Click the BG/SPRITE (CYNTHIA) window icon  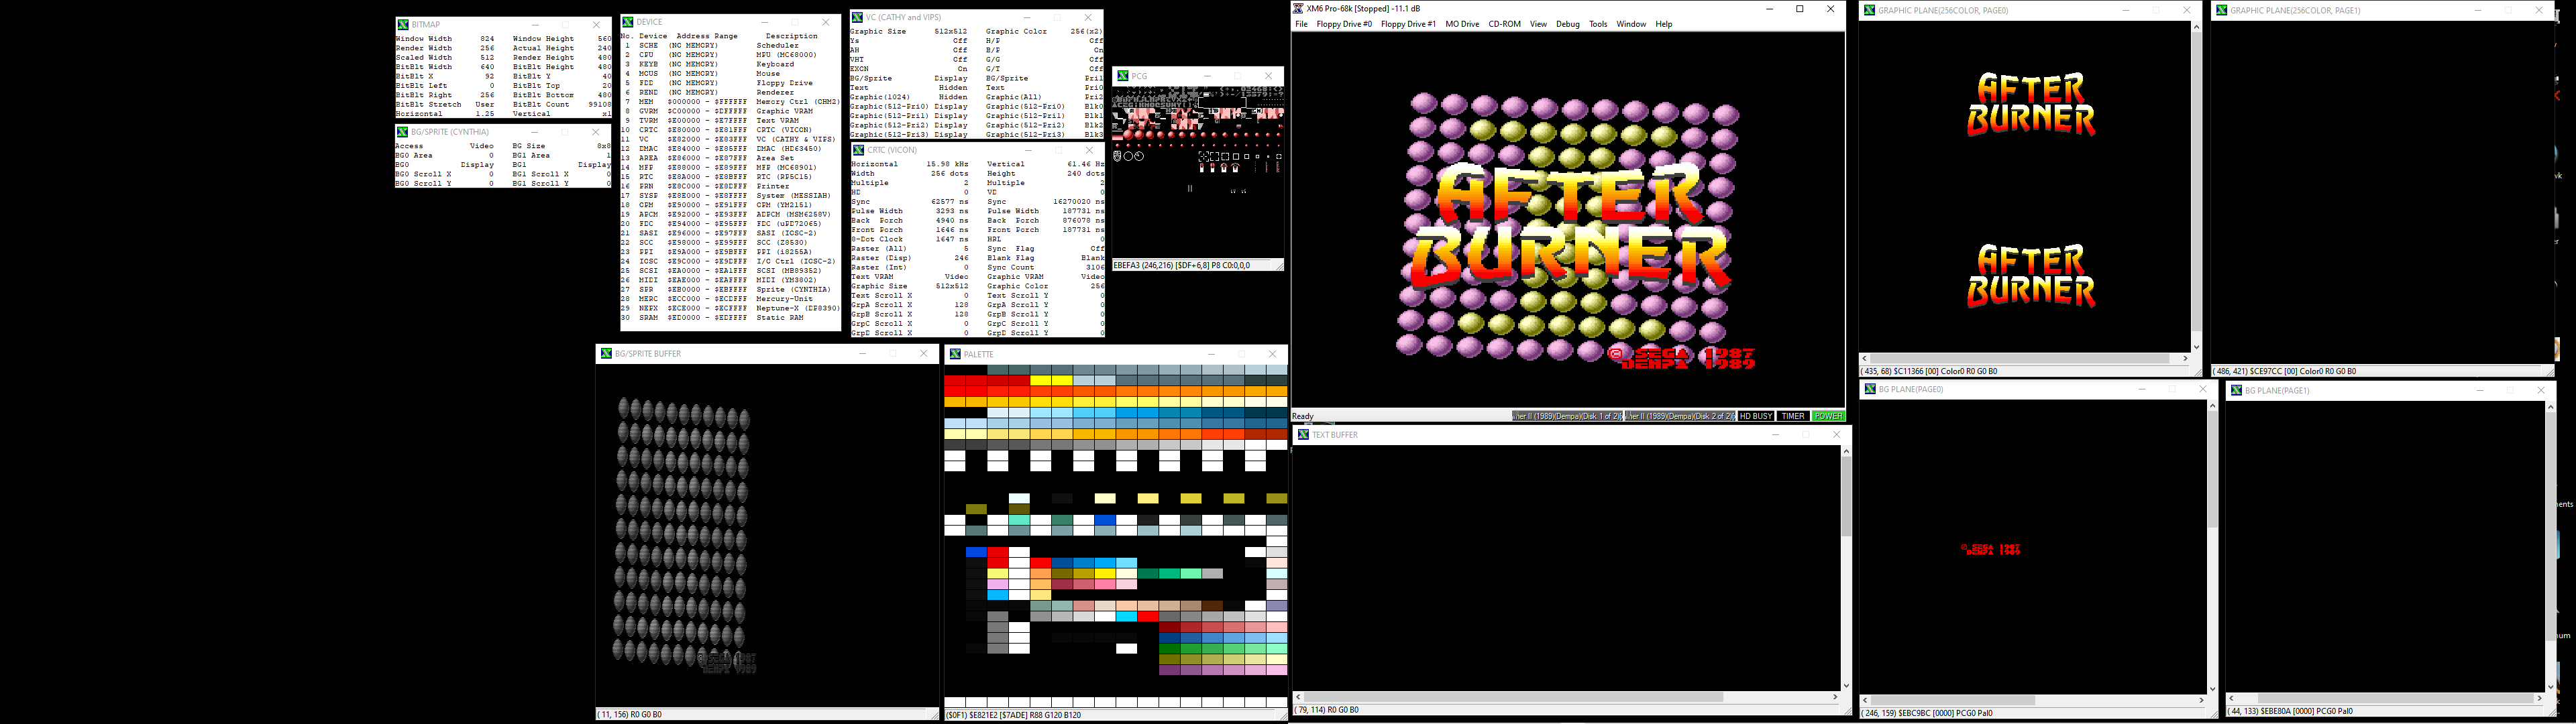click(403, 132)
